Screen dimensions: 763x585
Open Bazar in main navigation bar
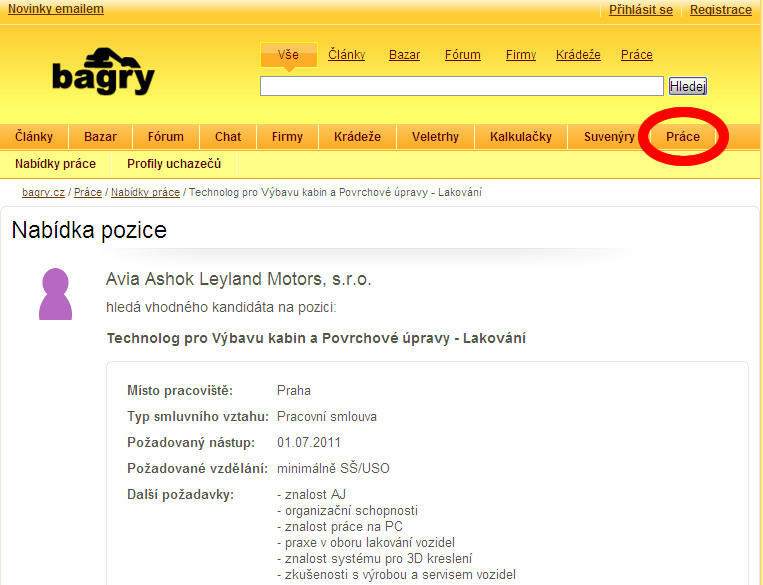[x=100, y=137]
